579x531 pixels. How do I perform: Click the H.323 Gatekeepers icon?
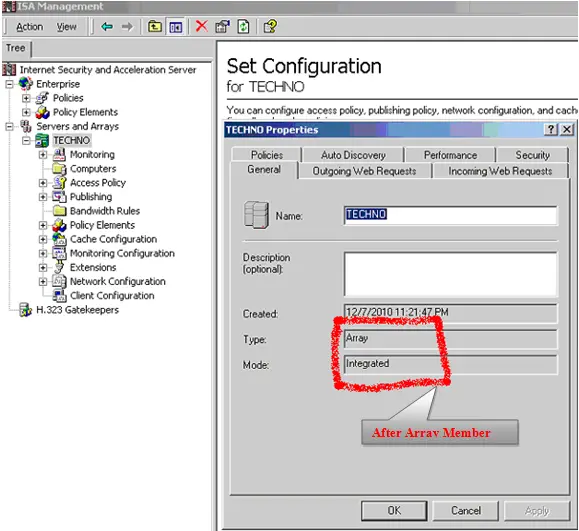[25, 310]
